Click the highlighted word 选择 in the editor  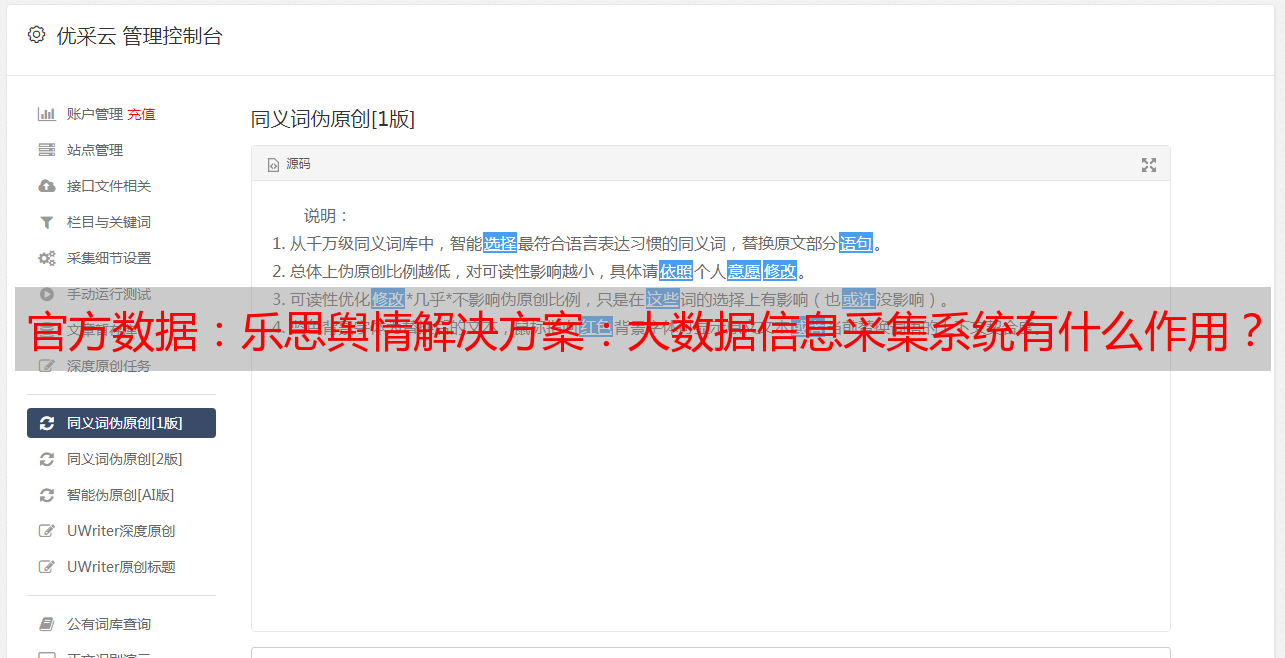click(500, 243)
